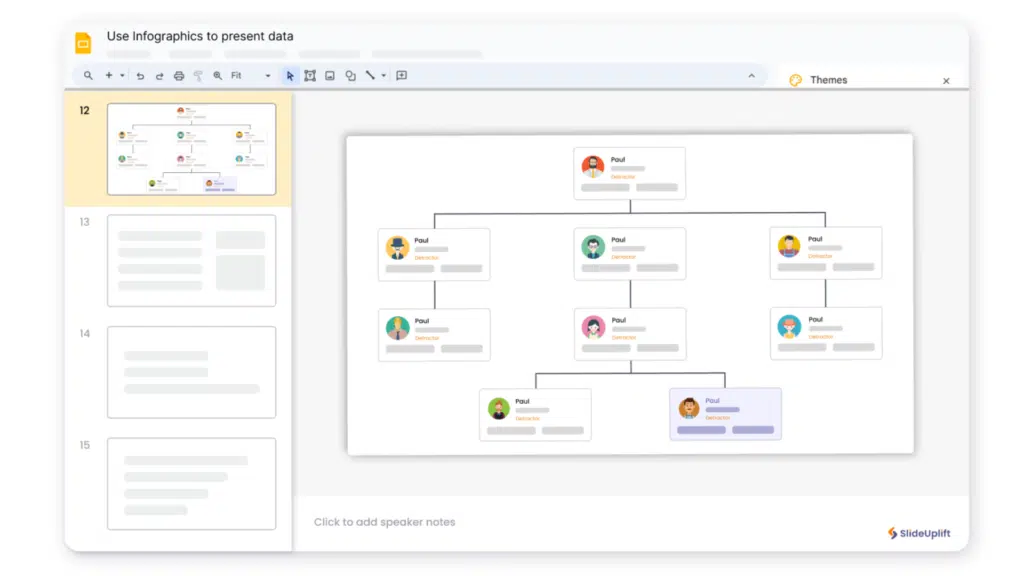Click the print icon
This screenshot has width=1024, height=576.
[x=179, y=76]
